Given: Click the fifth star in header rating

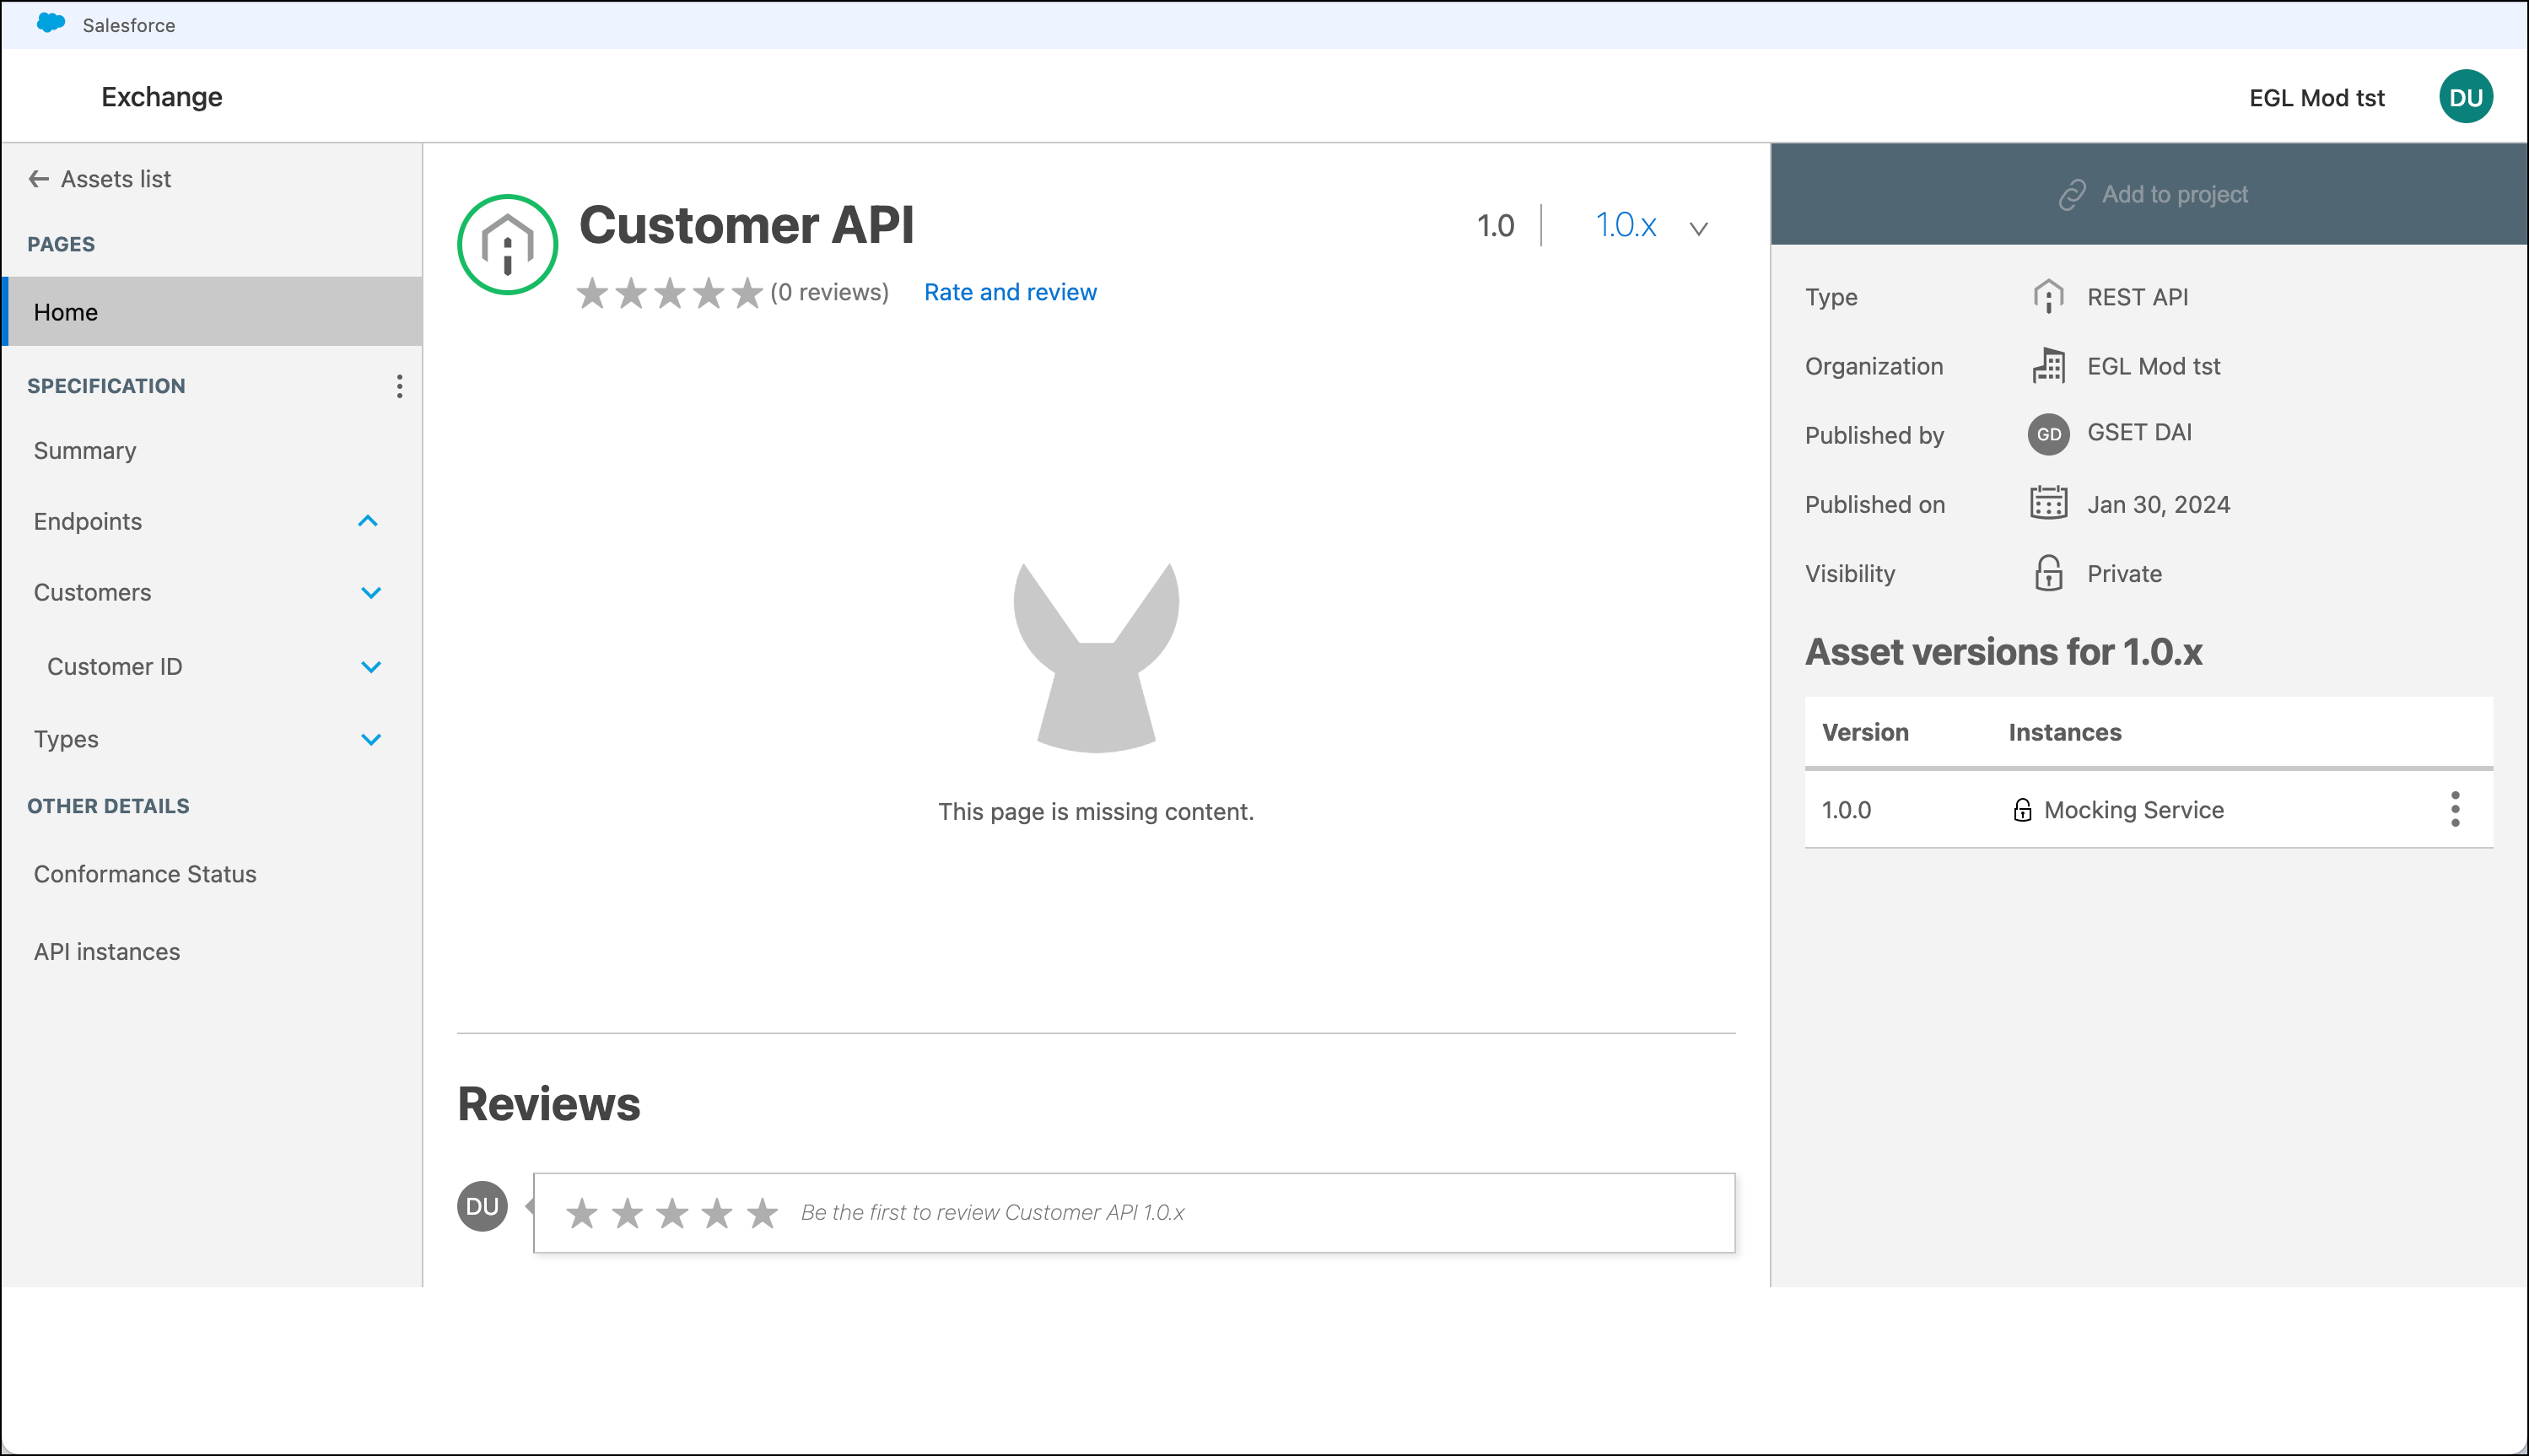Looking at the screenshot, I should [x=747, y=293].
